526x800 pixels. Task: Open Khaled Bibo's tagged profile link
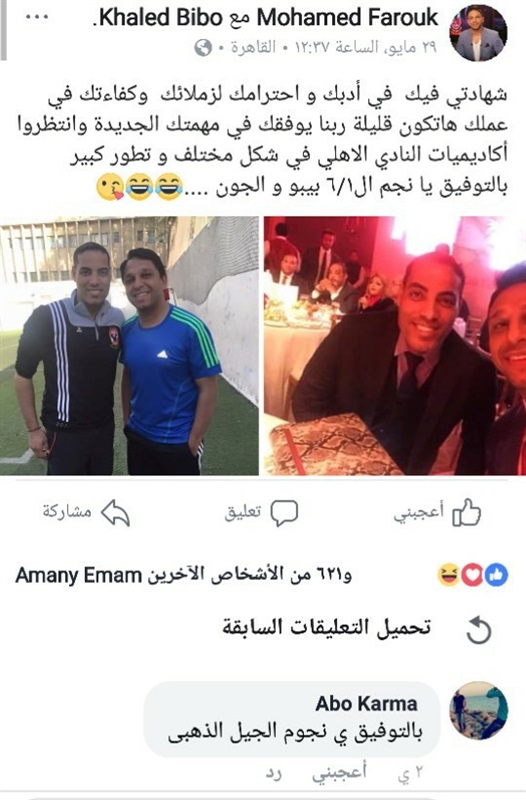point(160,17)
